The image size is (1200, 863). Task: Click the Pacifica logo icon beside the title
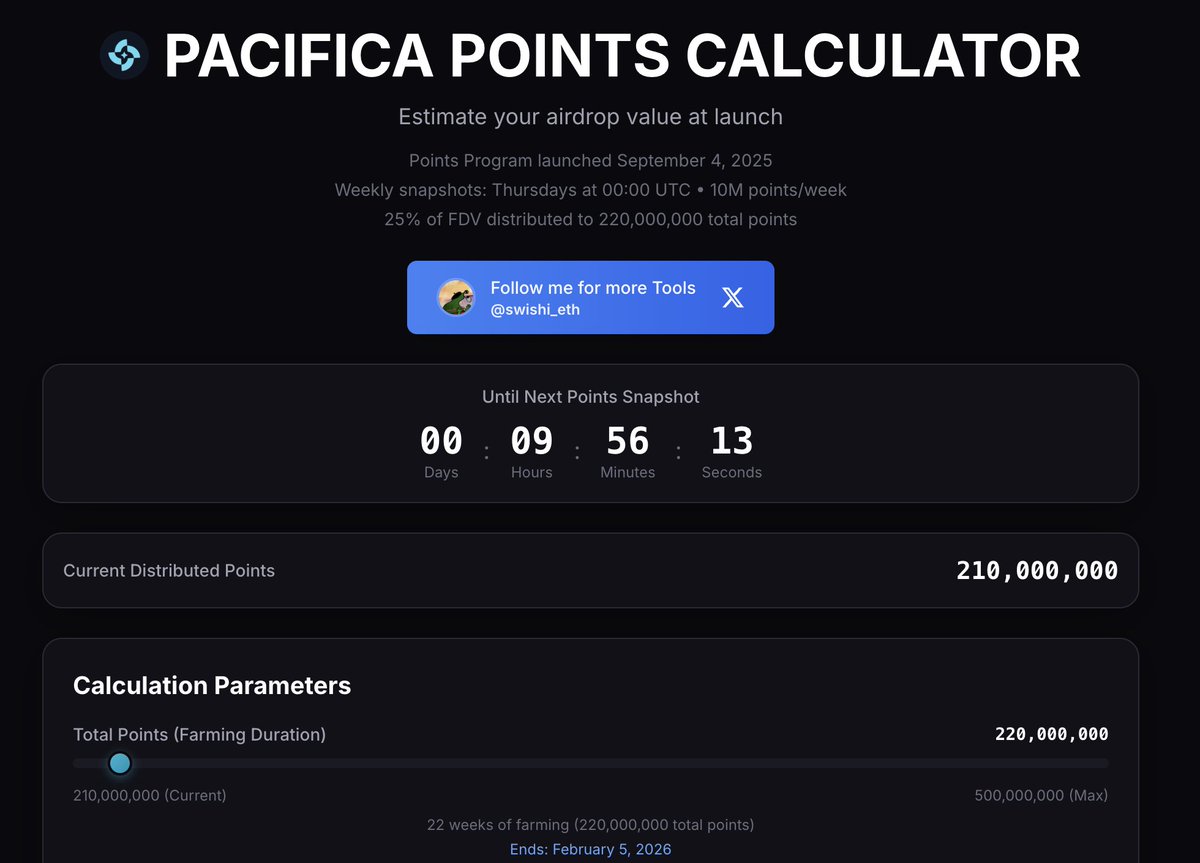coord(124,55)
